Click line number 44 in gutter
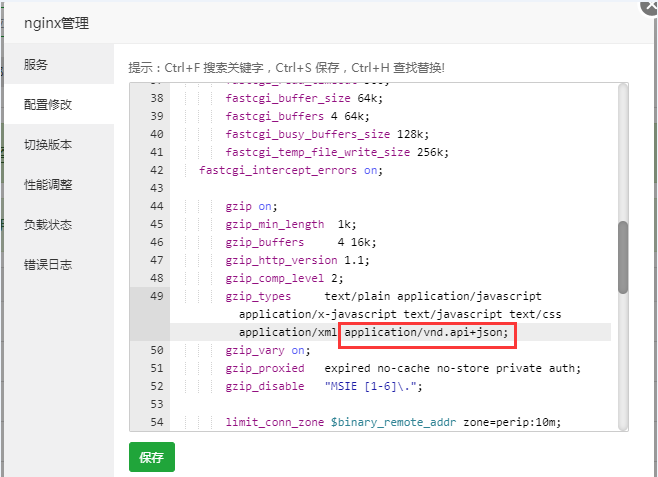 156,206
